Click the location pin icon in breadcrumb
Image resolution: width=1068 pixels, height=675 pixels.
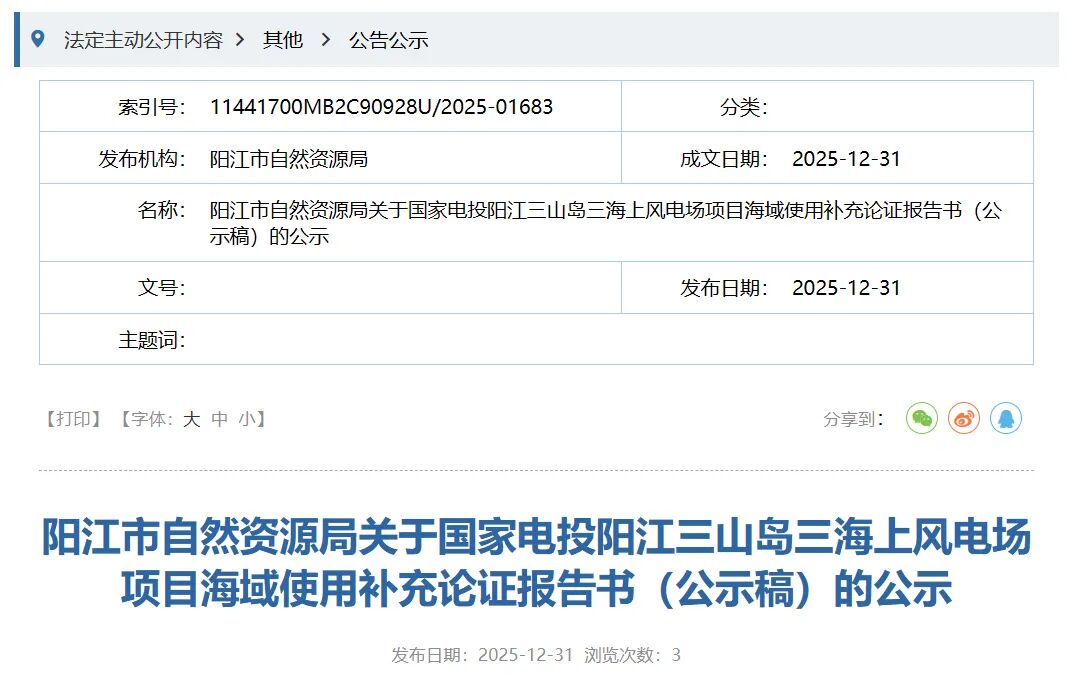tap(38, 39)
